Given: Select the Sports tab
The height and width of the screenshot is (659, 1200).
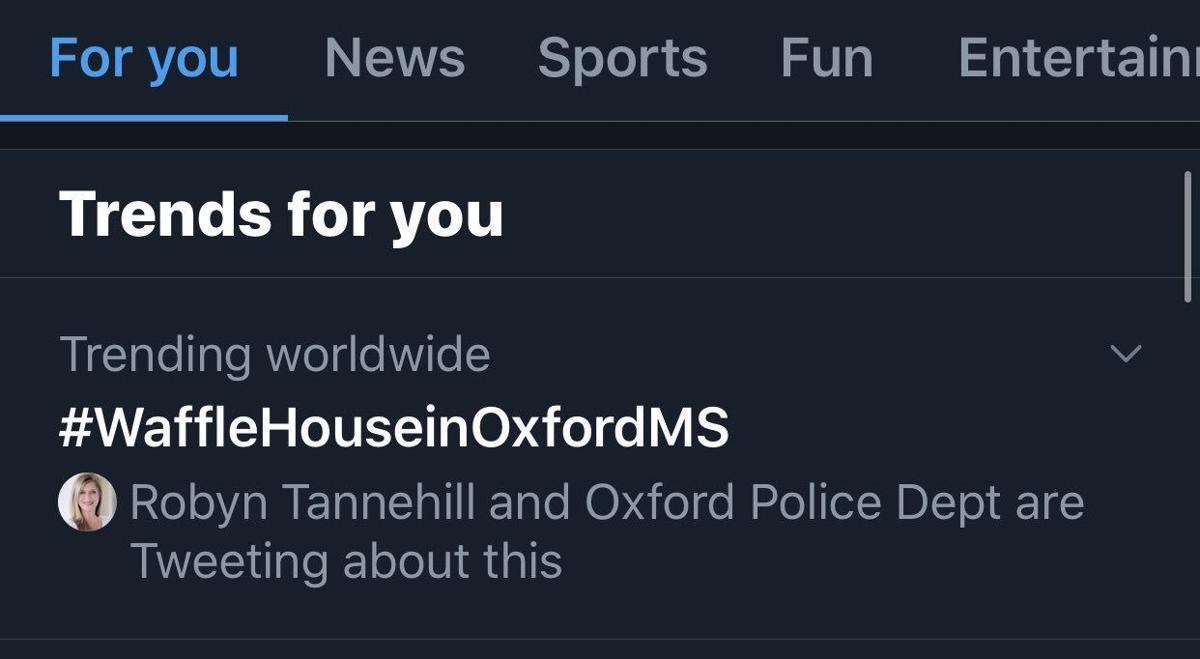Looking at the screenshot, I should (622, 57).
